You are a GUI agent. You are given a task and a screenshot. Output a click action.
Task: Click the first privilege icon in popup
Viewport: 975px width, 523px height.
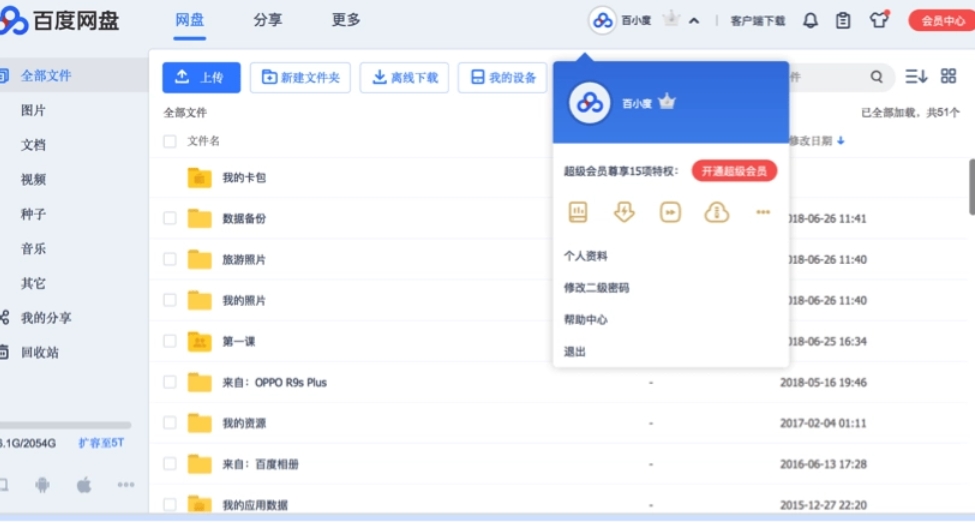578,212
